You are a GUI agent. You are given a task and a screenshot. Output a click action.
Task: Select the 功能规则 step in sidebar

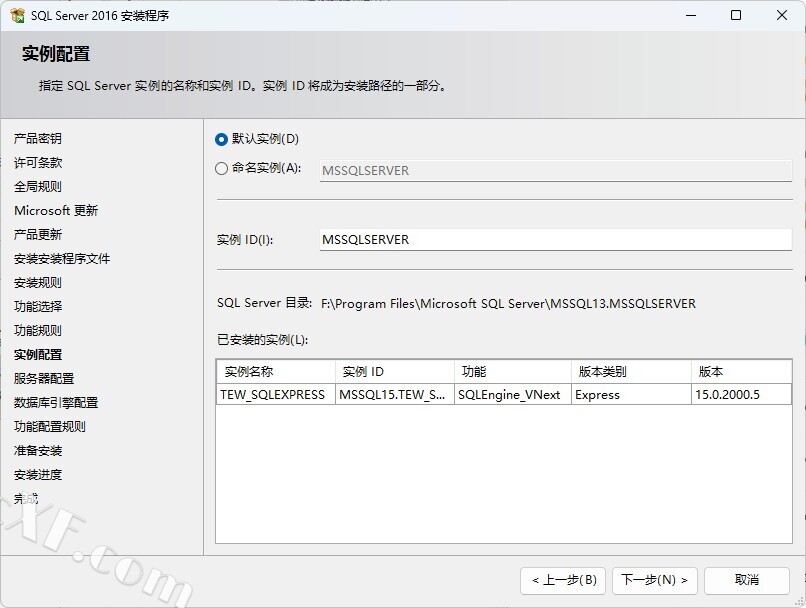[38, 330]
